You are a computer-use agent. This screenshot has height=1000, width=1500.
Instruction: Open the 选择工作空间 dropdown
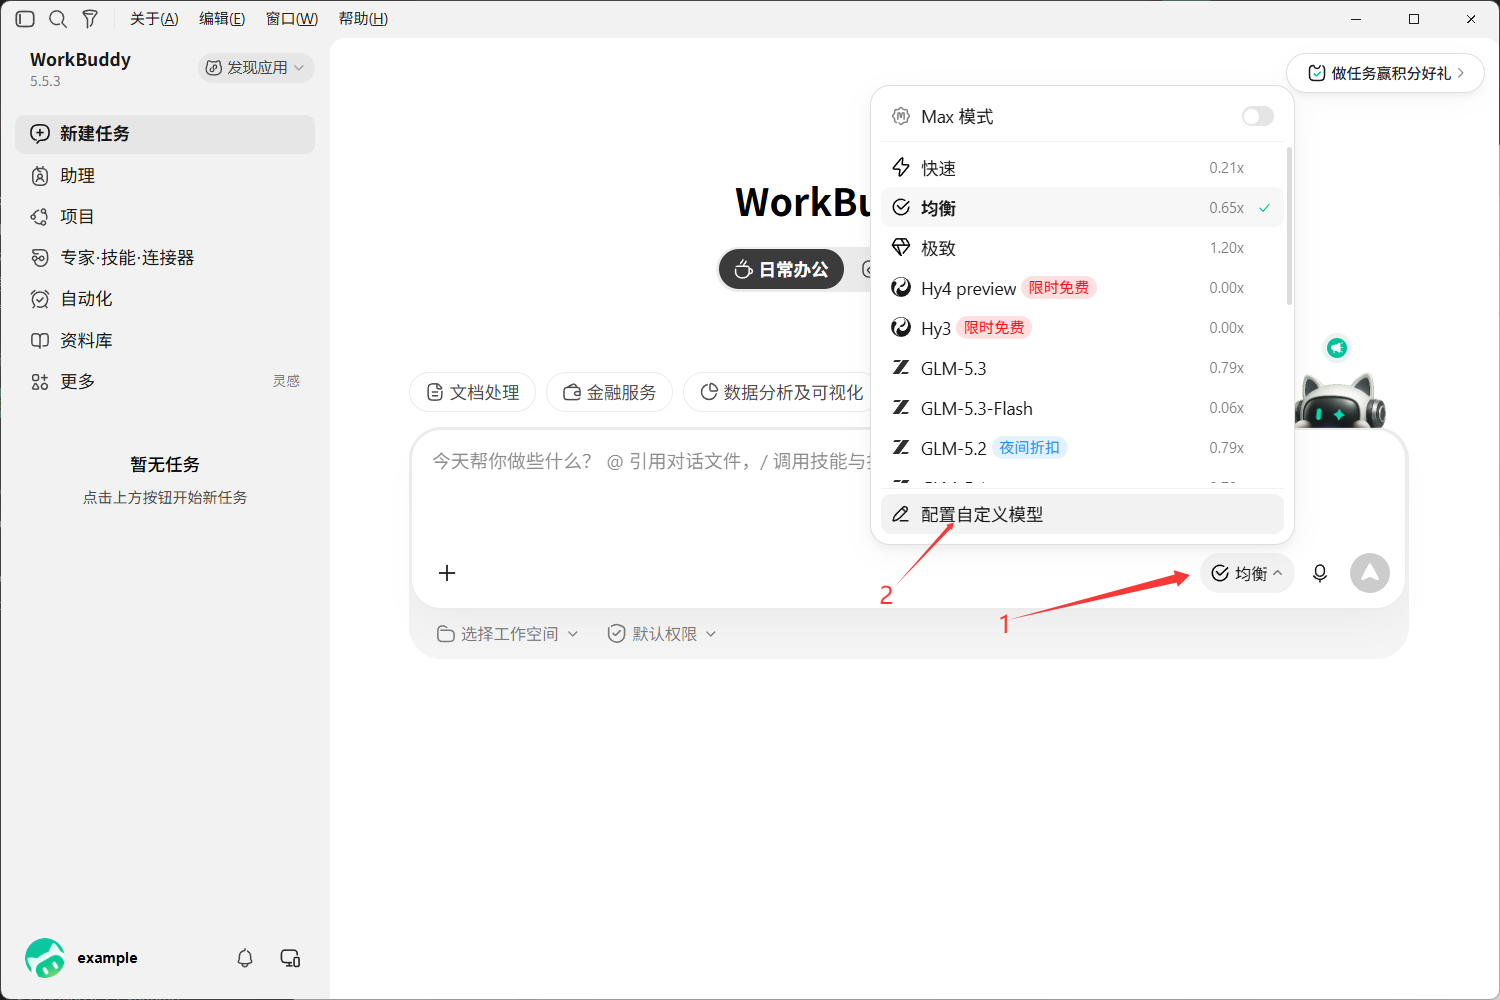pos(508,634)
